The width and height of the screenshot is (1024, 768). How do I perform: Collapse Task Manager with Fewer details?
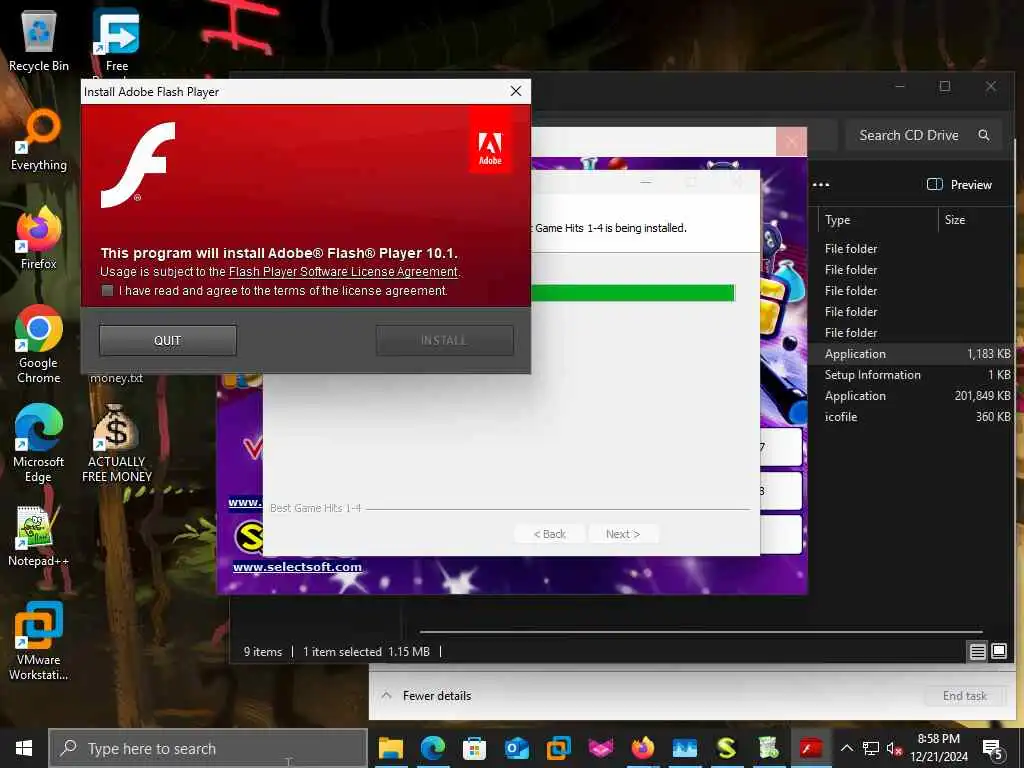tap(426, 696)
